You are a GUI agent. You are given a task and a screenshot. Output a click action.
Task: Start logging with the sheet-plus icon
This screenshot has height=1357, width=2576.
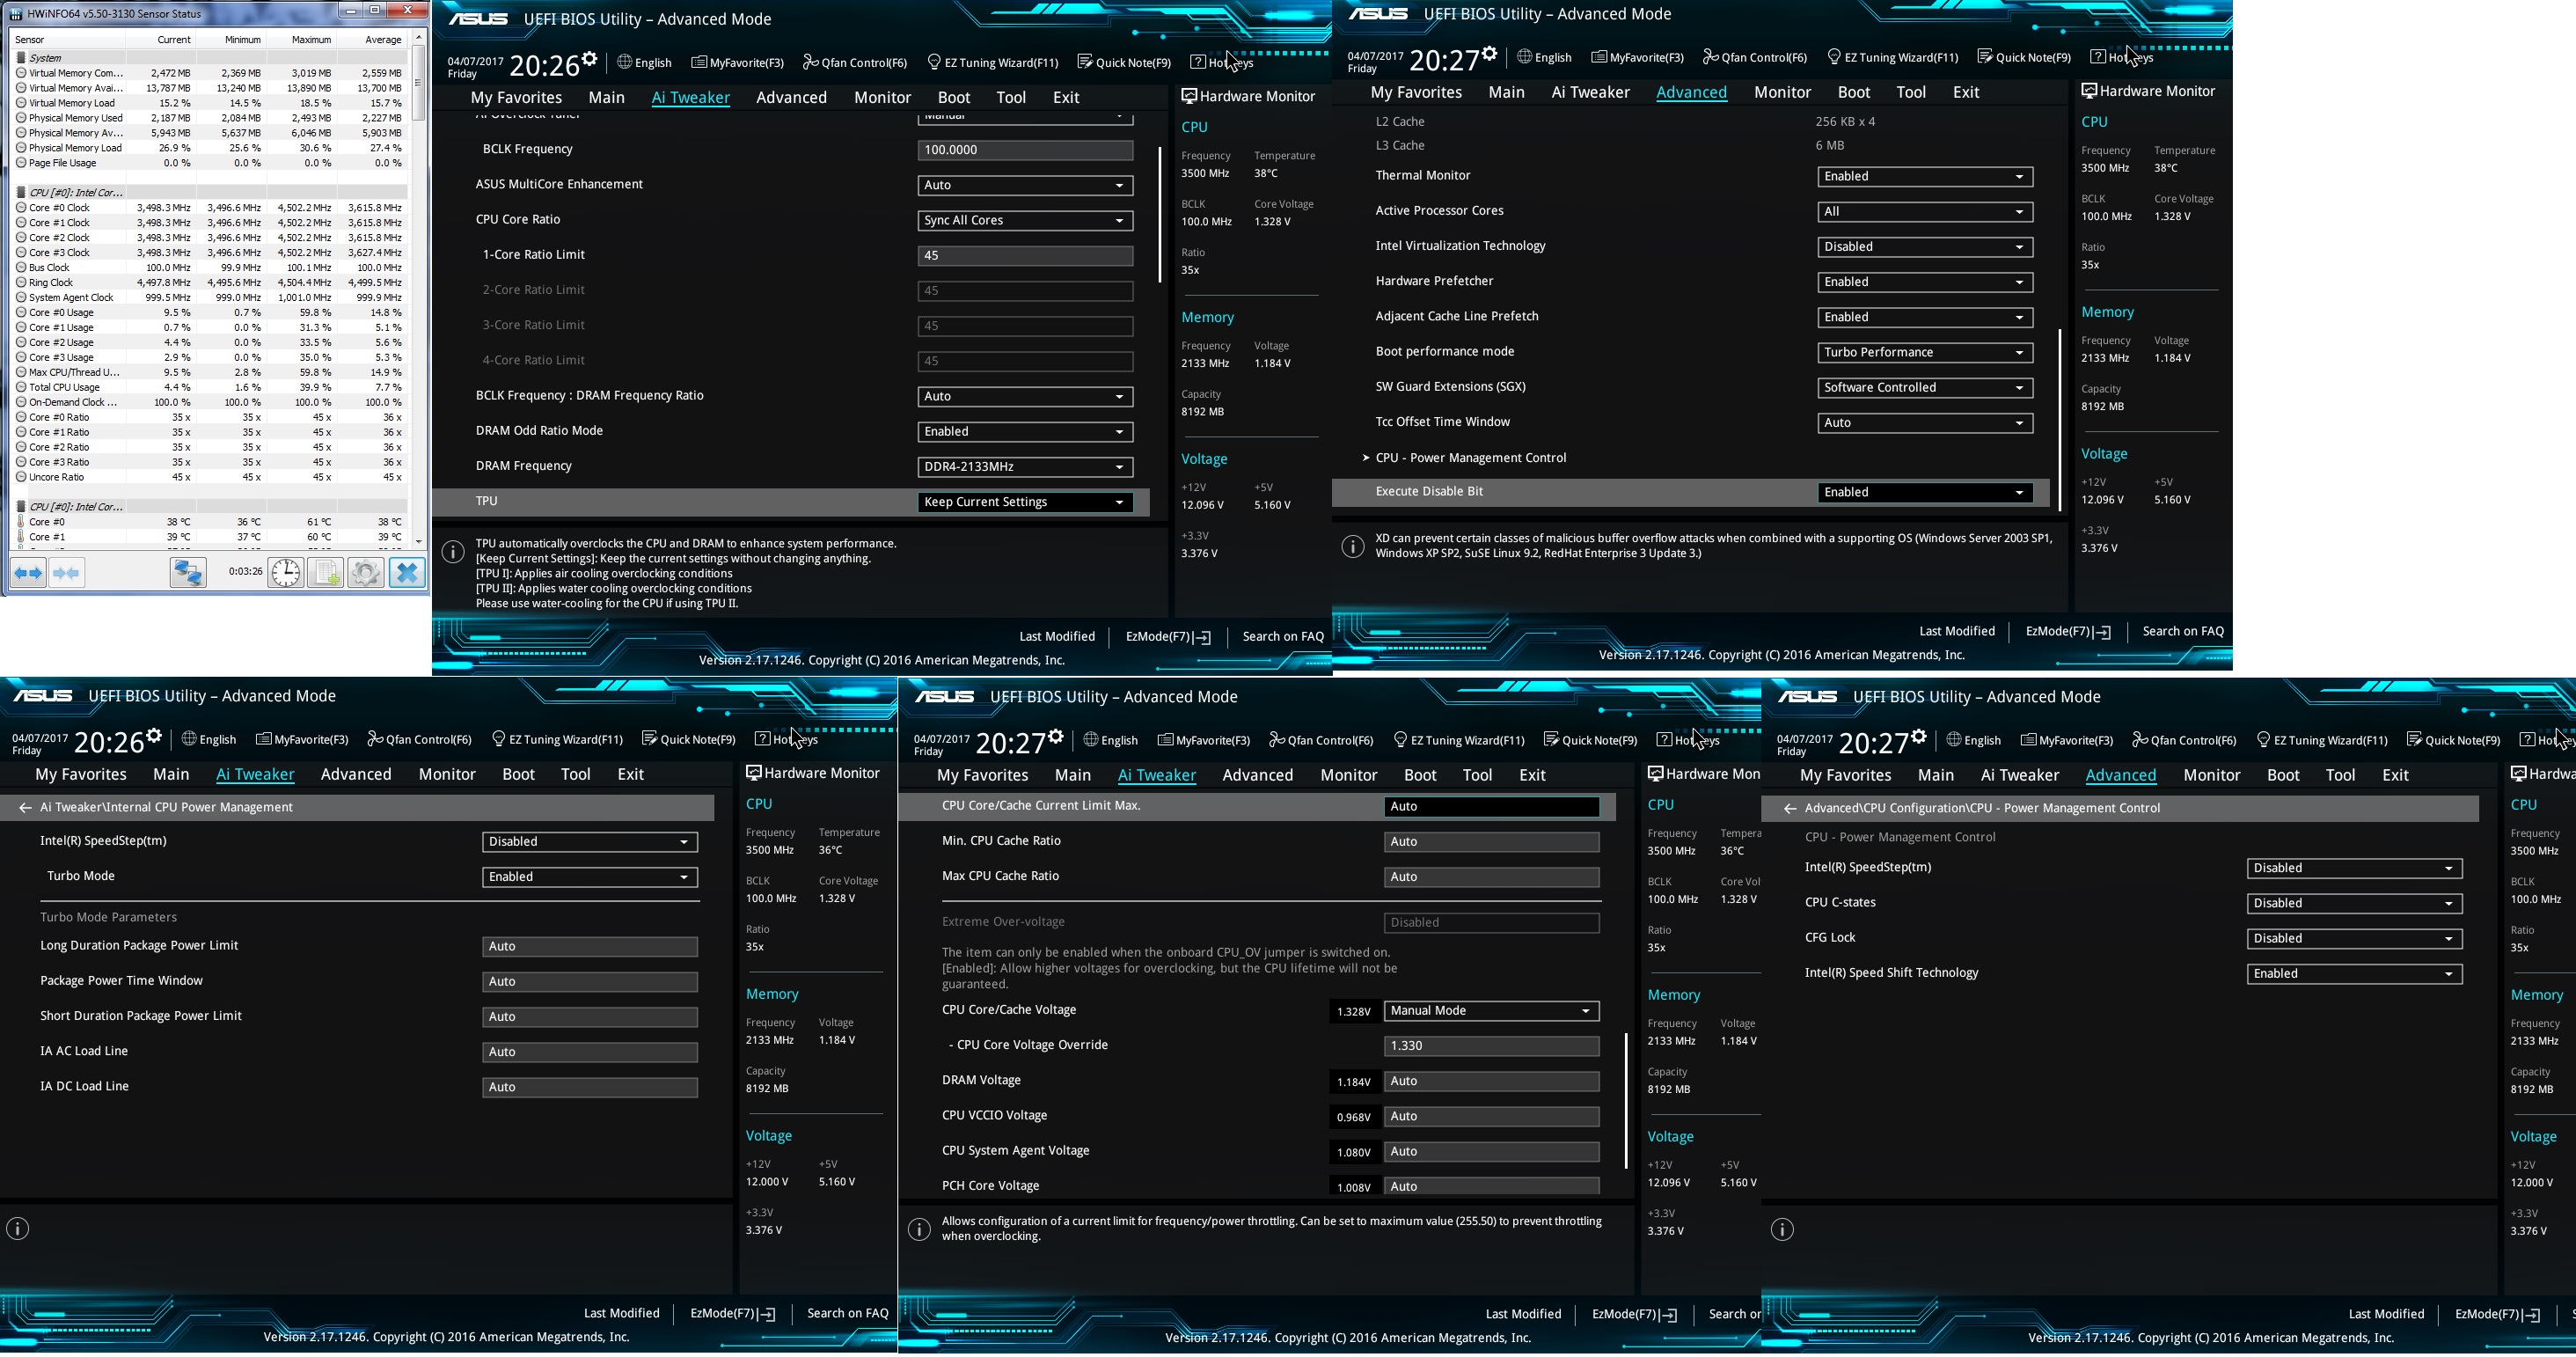325,573
